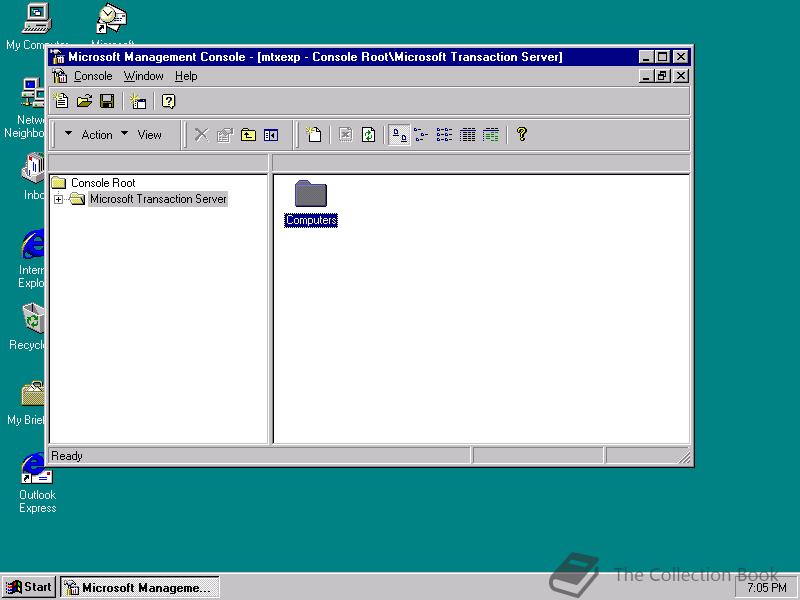Click the green Refresh icon
This screenshot has height=600, width=800.
point(368,135)
